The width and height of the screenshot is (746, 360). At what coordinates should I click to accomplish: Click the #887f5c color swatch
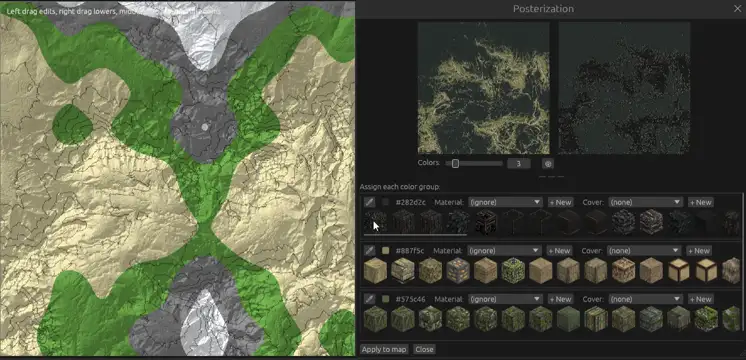pos(385,251)
